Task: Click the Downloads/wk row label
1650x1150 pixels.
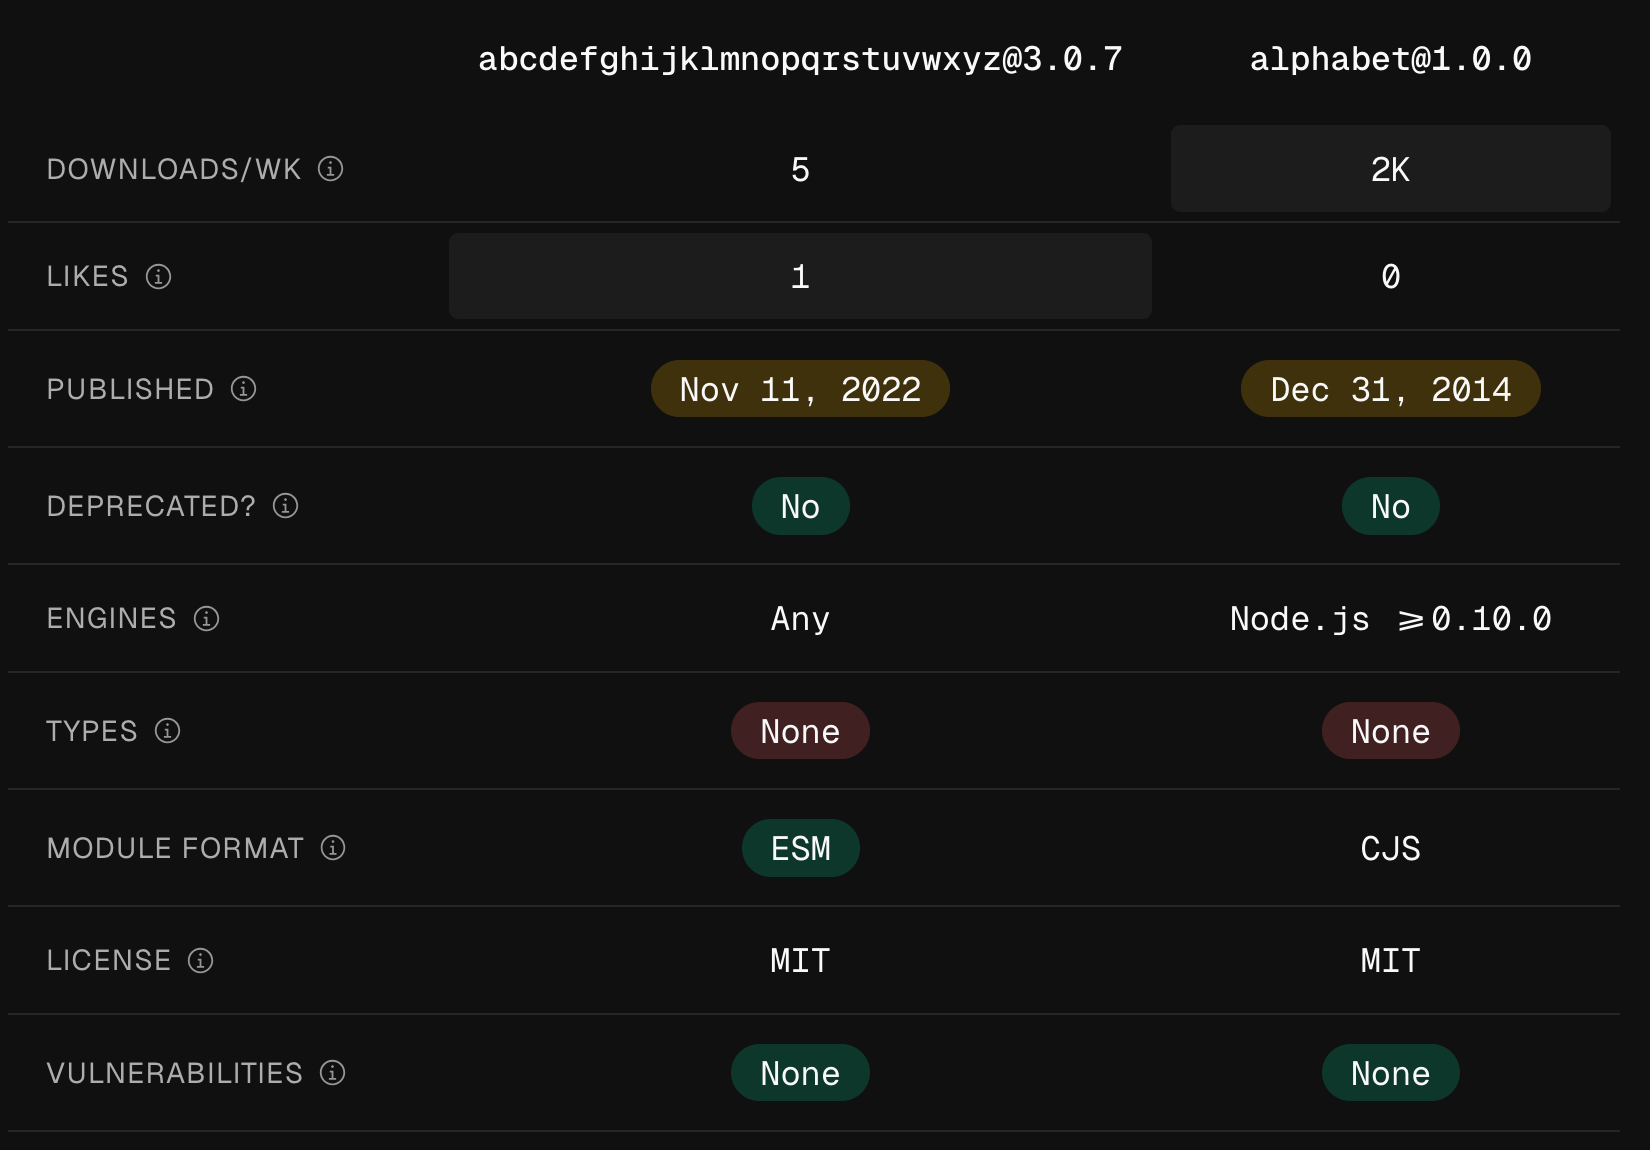Action: (174, 169)
